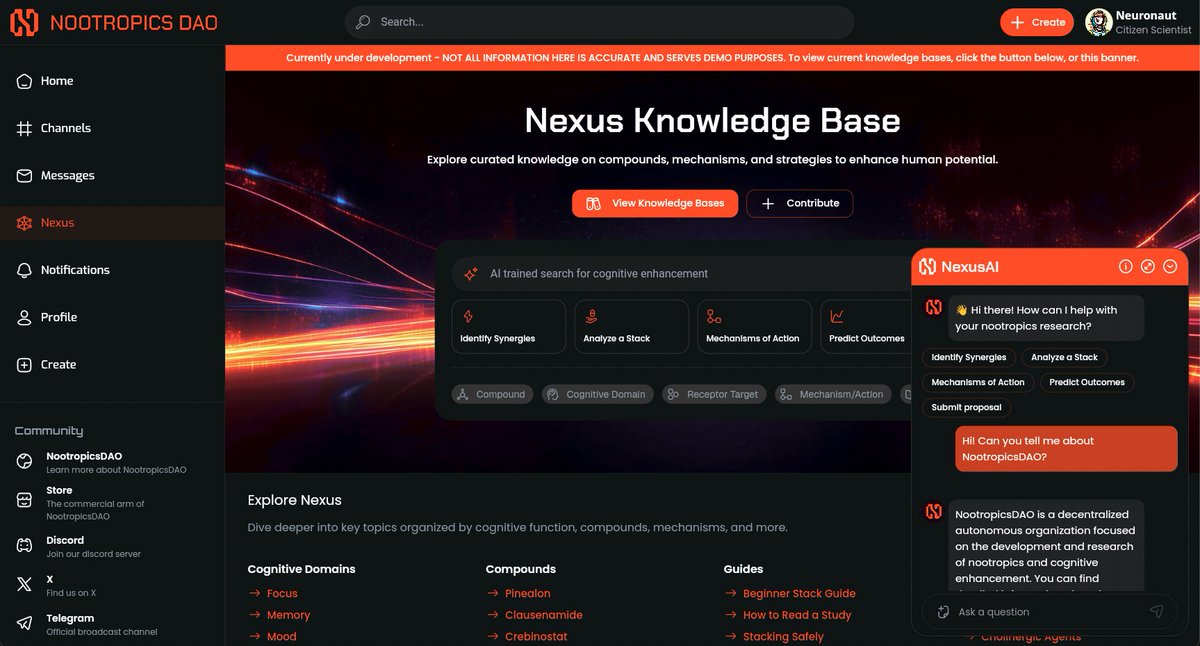
Task: Click the magnifier icon in the search bar
Action: (363, 22)
